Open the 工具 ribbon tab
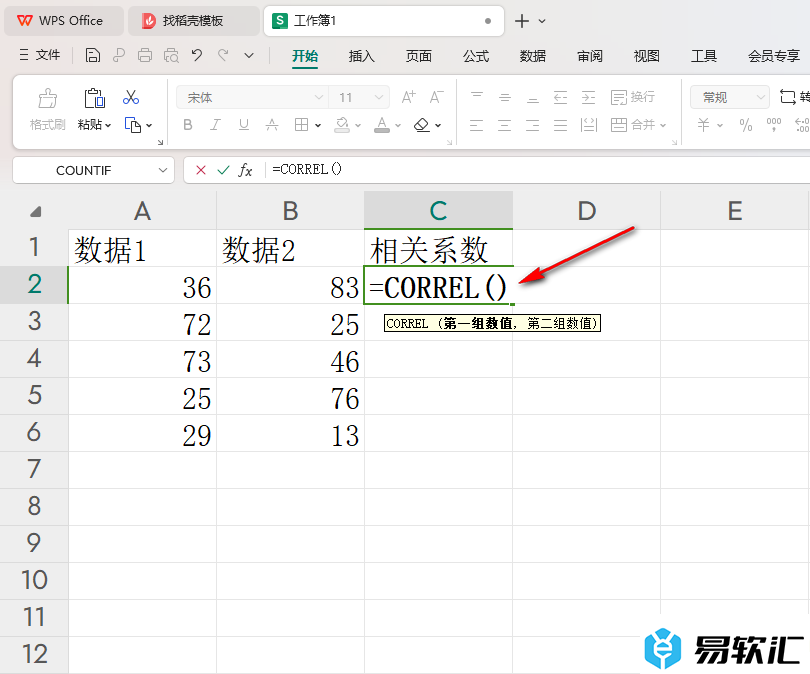Image resolution: width=810 pixels, height=674 pixels. [x=704, y=56]
